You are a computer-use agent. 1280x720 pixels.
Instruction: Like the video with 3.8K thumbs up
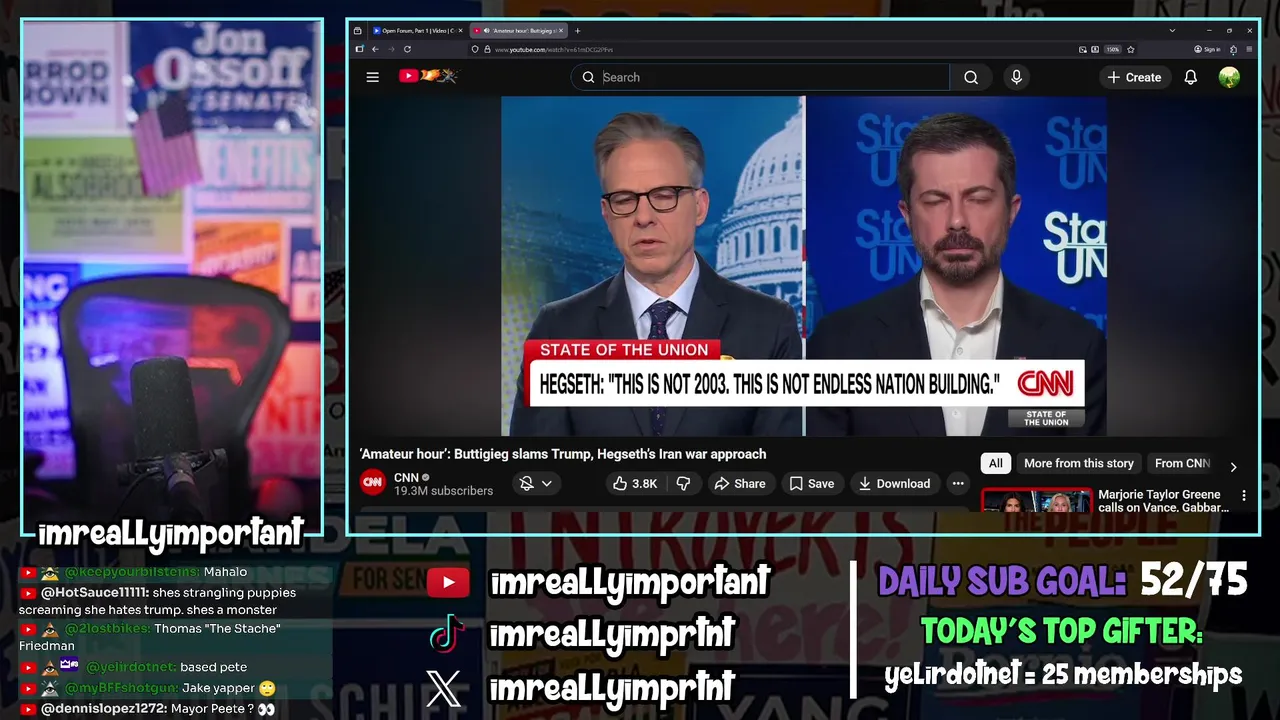tap(635, 483)
